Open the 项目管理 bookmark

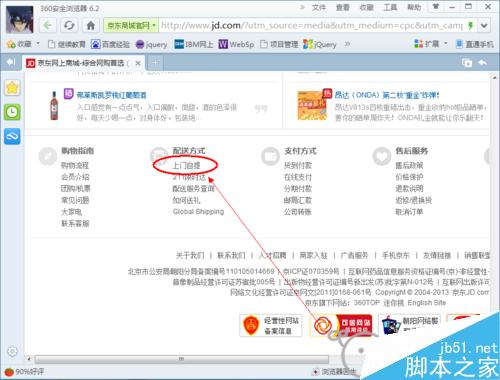click(x=279, y=44)
